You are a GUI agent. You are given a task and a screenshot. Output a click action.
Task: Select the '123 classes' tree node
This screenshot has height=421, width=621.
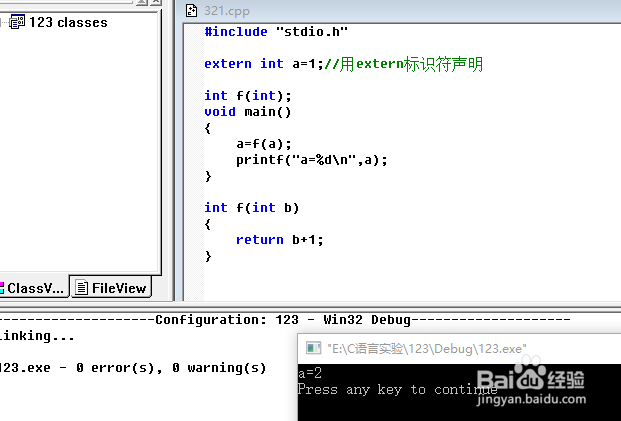click(68, 23)
